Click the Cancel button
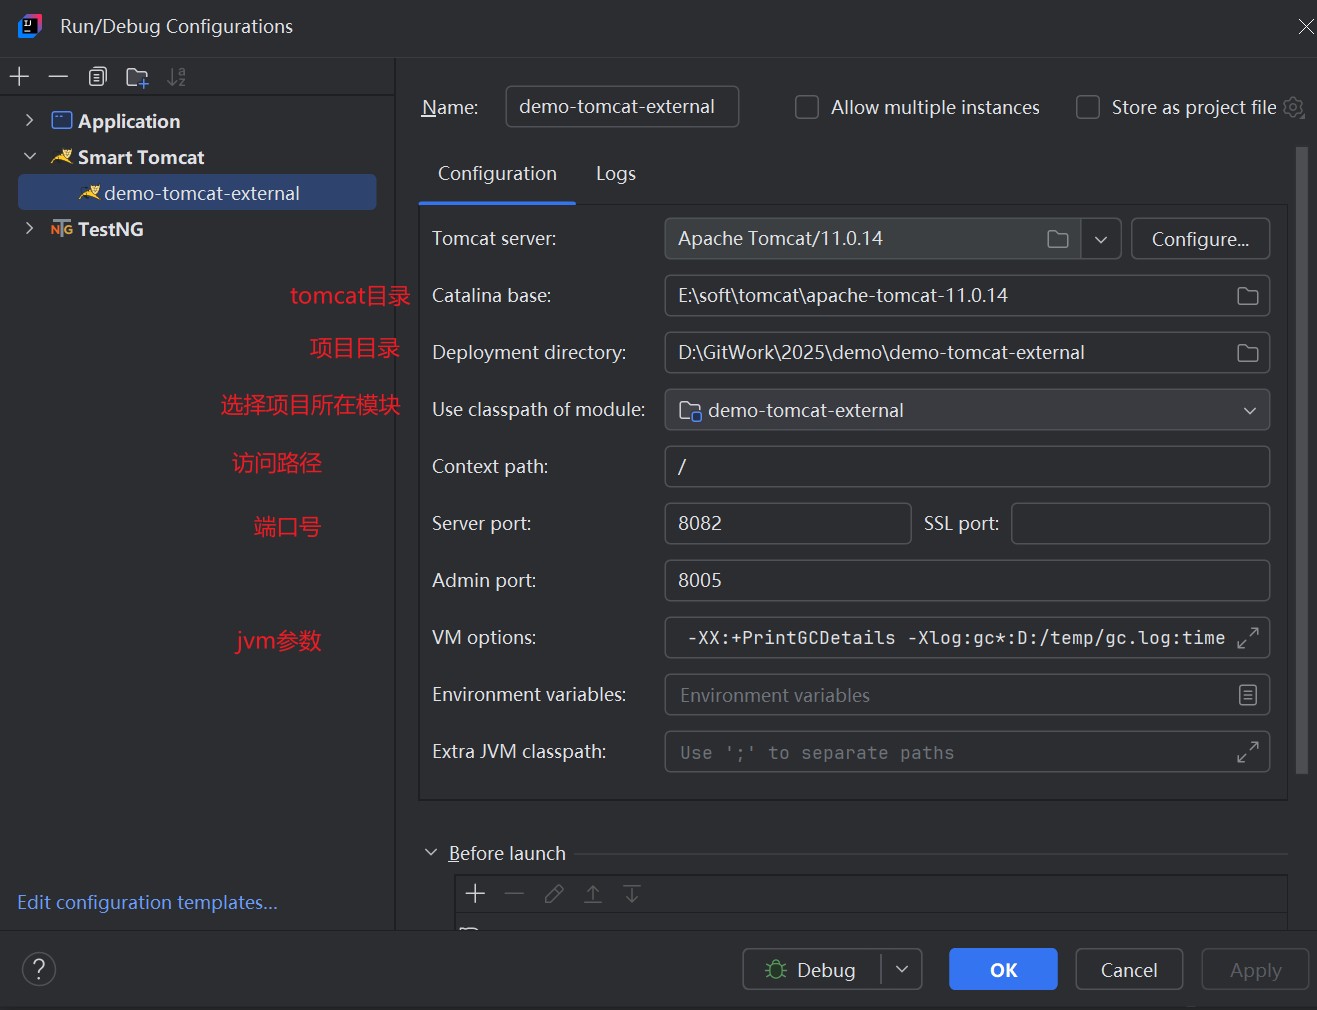 1129,969
